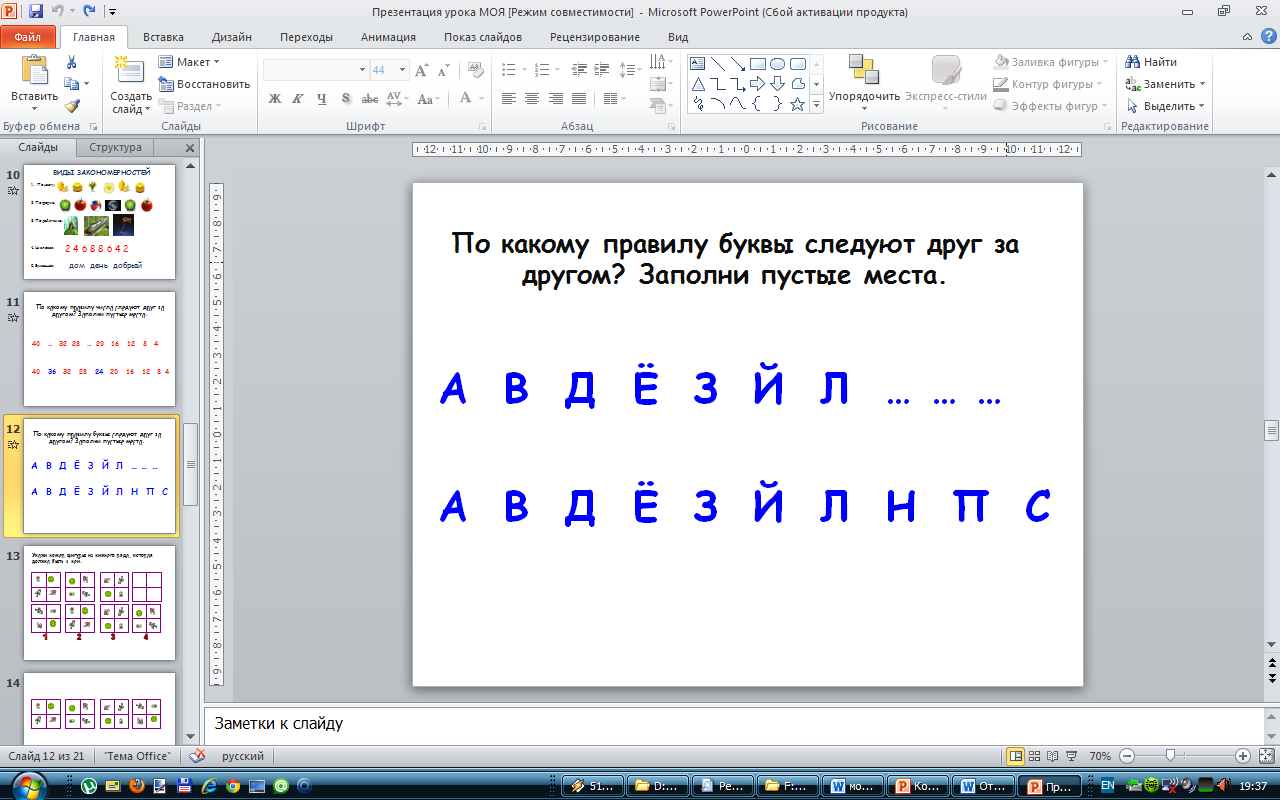Click the Format Painter brush icon
Image resolution: width=1280 pixels, height=800 pixels.
click(x=72, y=106)
